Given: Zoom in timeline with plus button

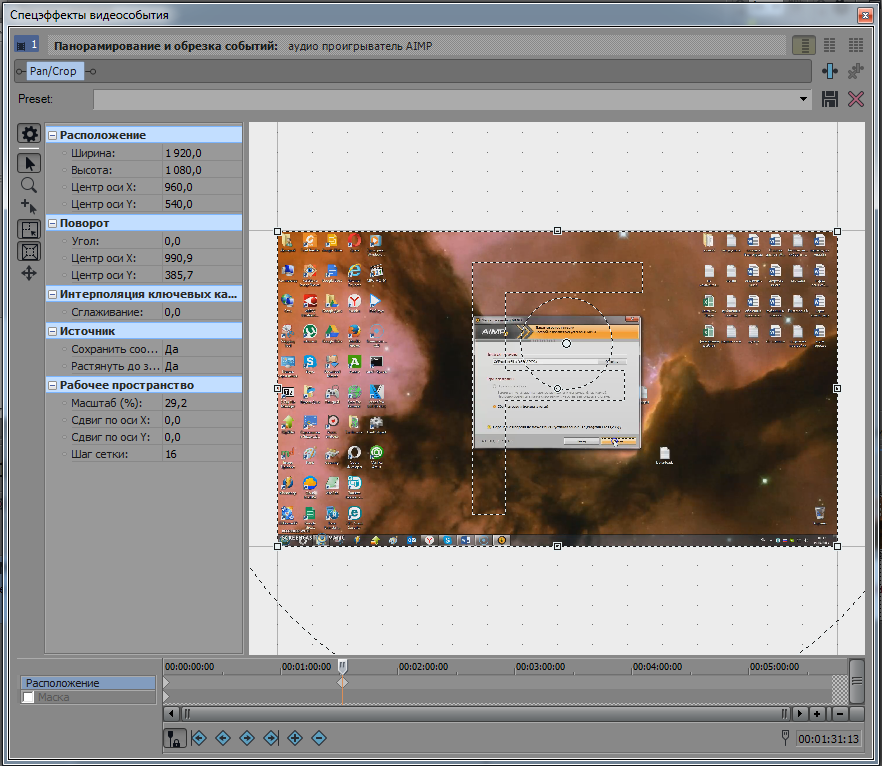Looking at the screenshot, I should 817,714.
